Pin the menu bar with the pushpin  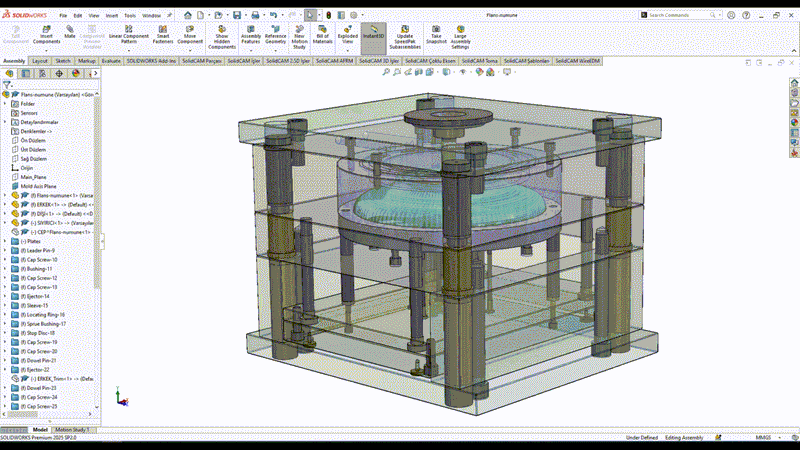click(169, 15)
